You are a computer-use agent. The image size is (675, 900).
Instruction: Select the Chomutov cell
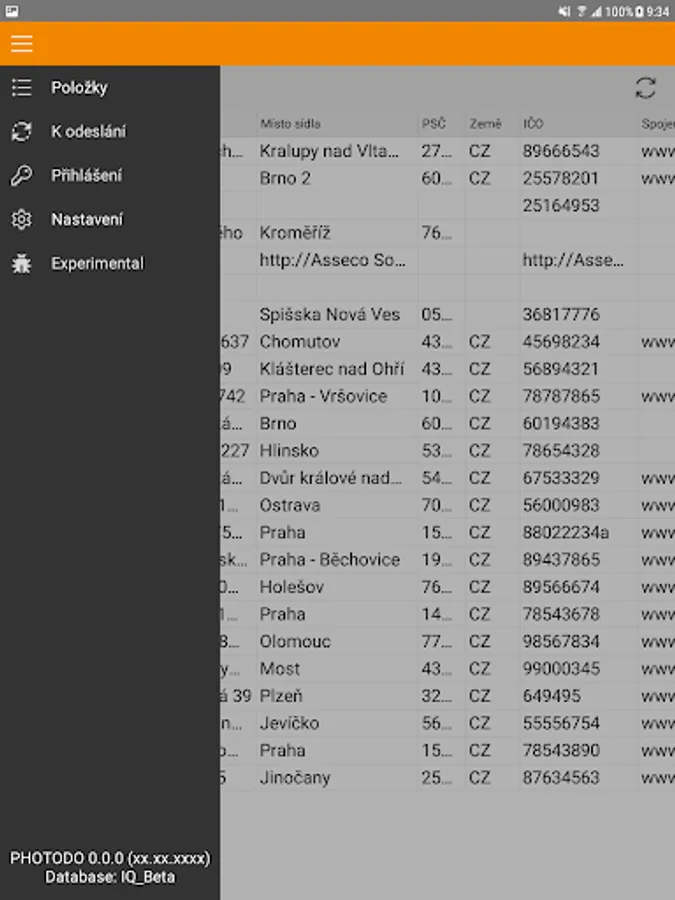tap(338, 342)
